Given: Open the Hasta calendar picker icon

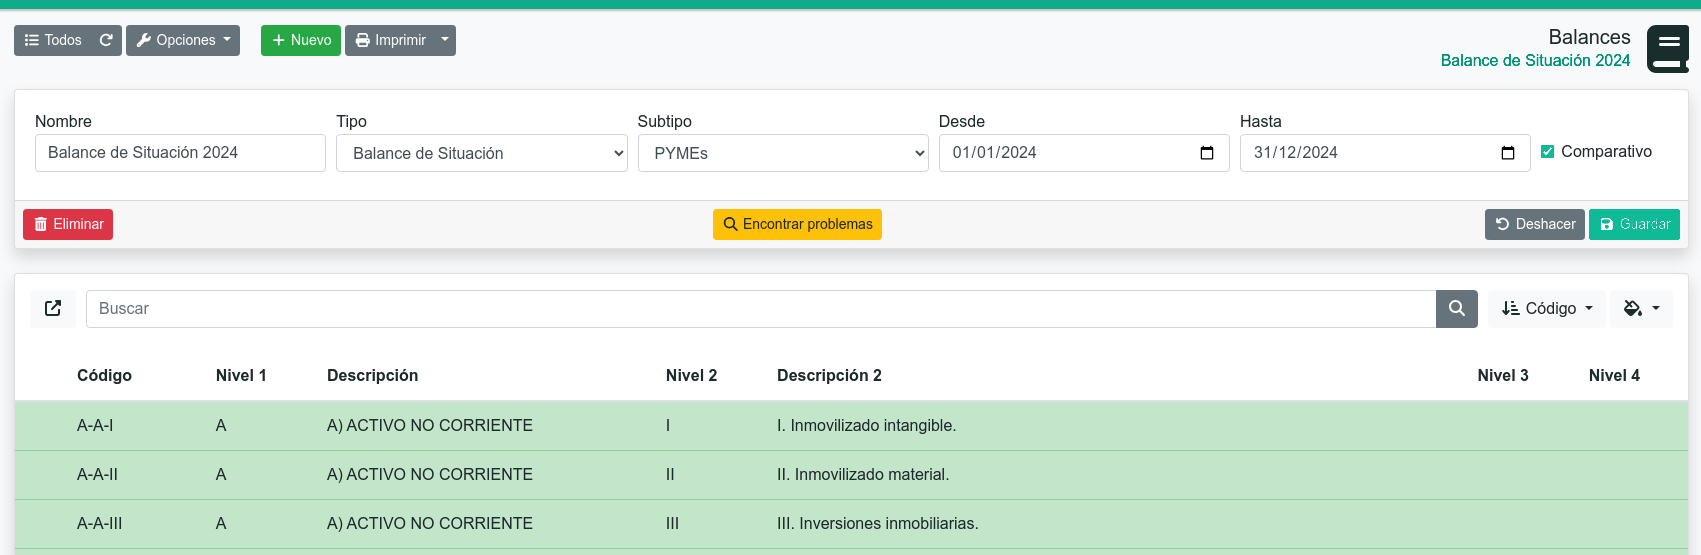Looking at the screenshot, I should coord(1508,153).
